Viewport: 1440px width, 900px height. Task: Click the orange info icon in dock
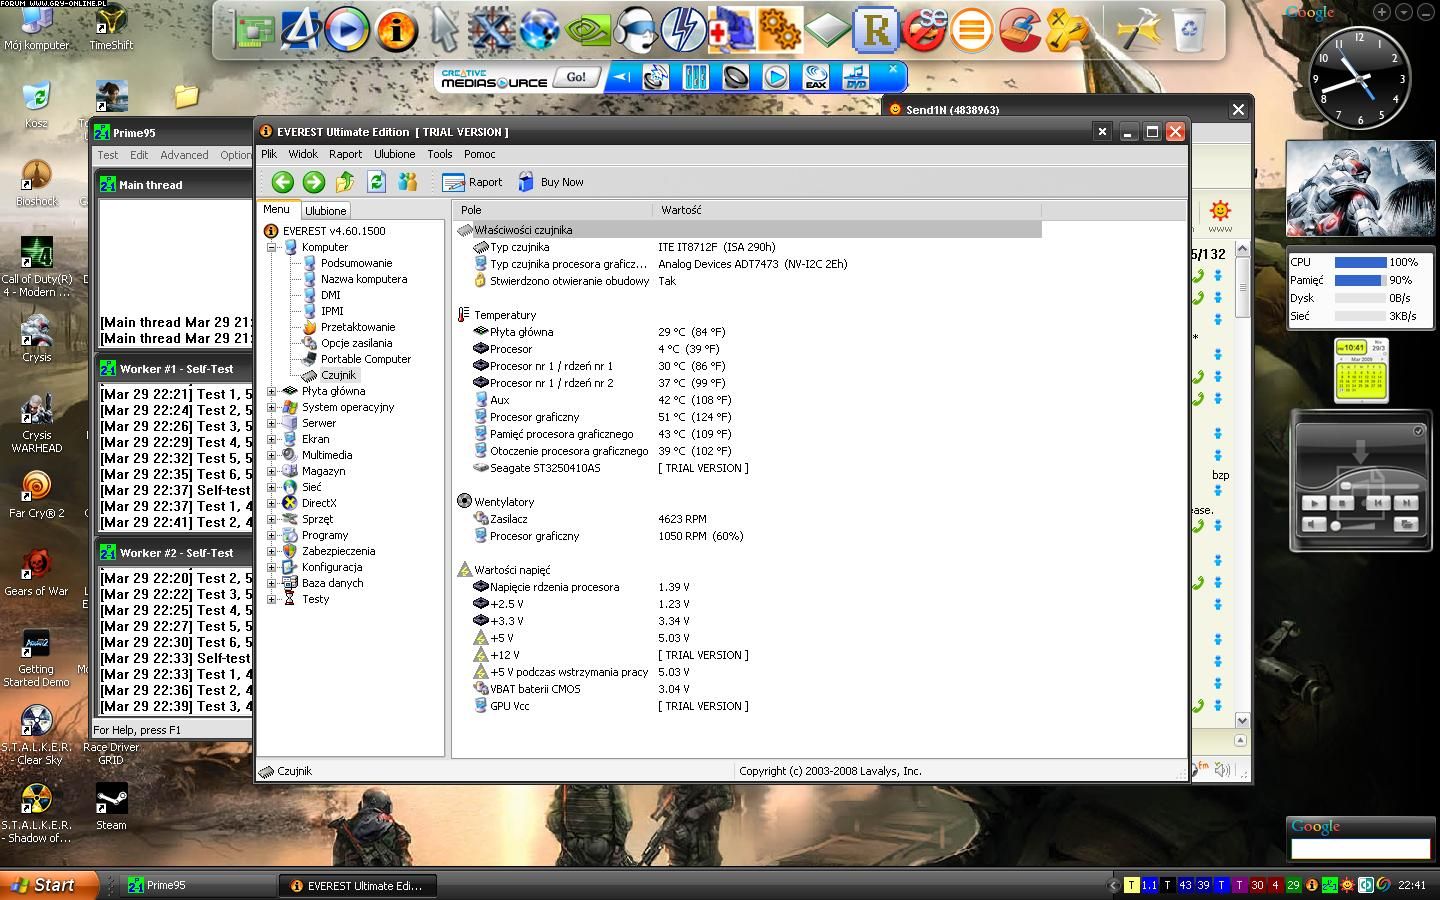point(396,30)
